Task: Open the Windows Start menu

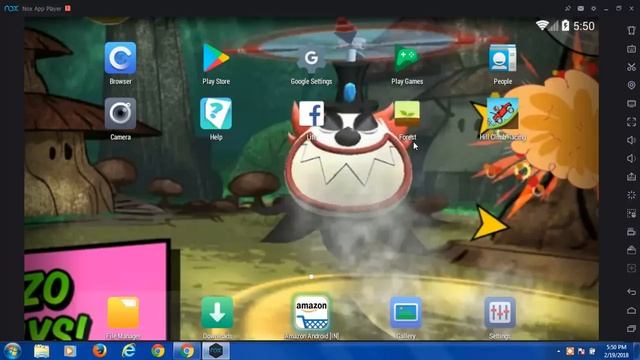Action: [x=12, y=351]
